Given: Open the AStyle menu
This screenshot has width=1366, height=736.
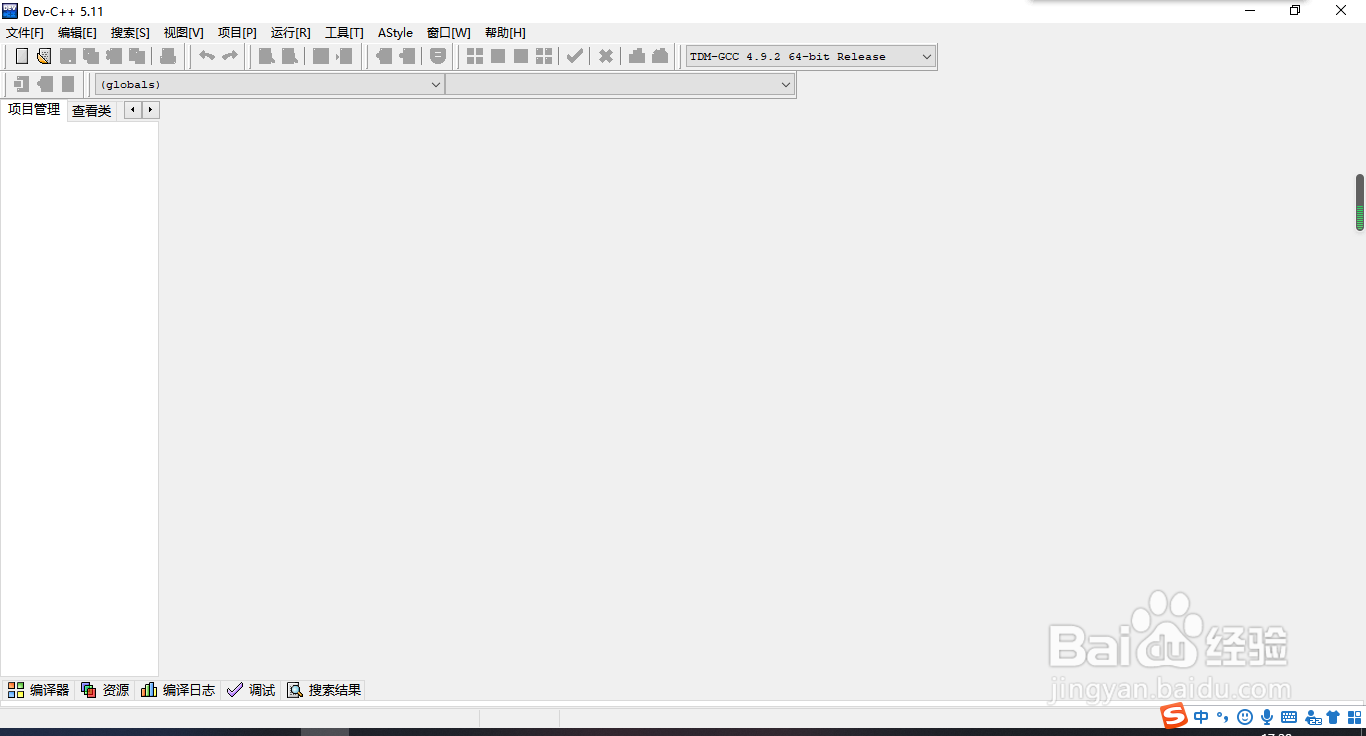Looking at the screenshot, I should pyautogui.click(x=395, y=33).
